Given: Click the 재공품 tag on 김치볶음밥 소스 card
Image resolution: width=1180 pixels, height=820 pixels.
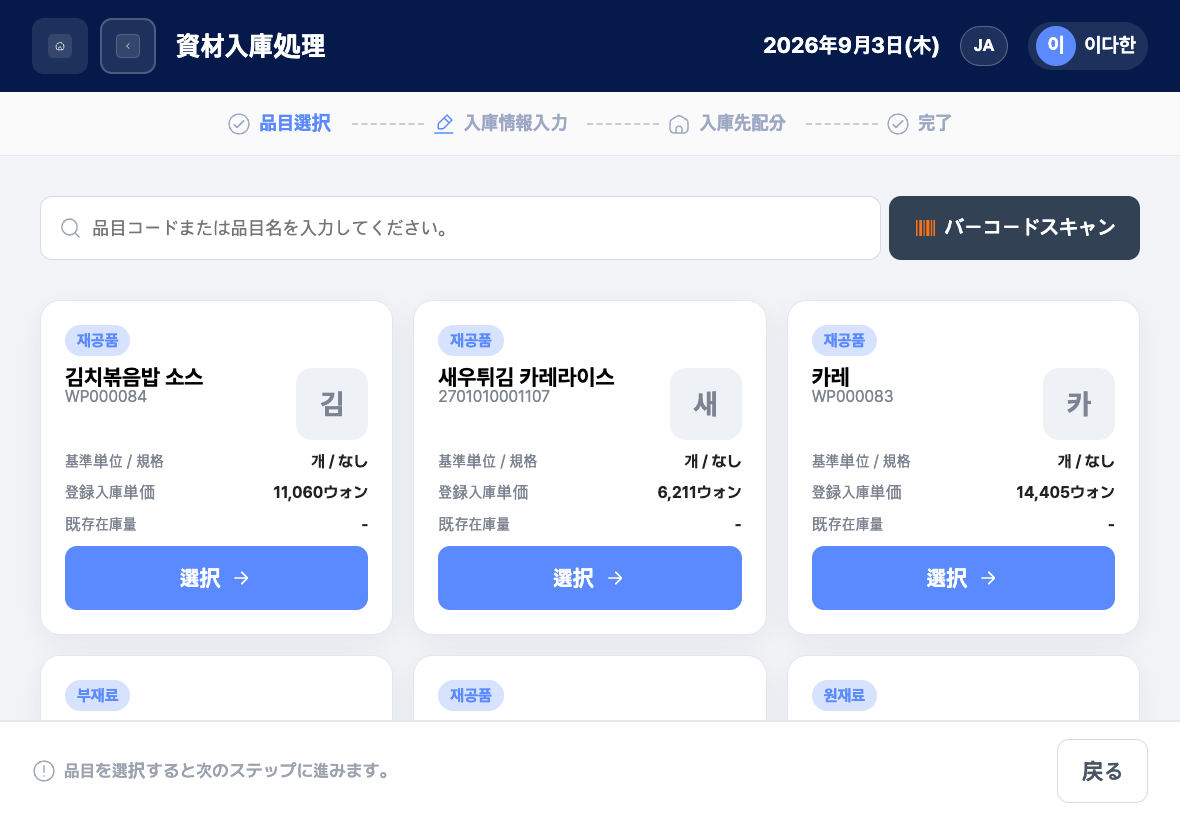Looking at the screenshot, I should pyautogui.click(x=97, y=340).
